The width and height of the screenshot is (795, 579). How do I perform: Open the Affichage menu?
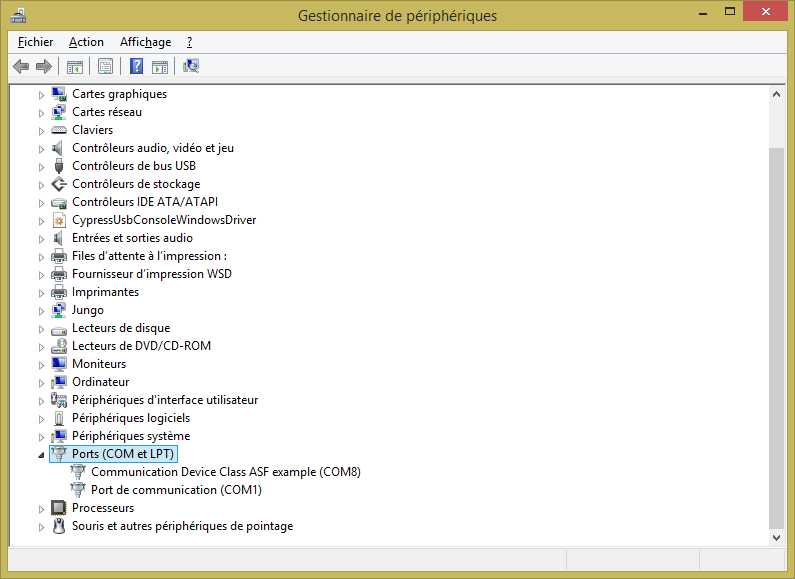pos(145,42)
